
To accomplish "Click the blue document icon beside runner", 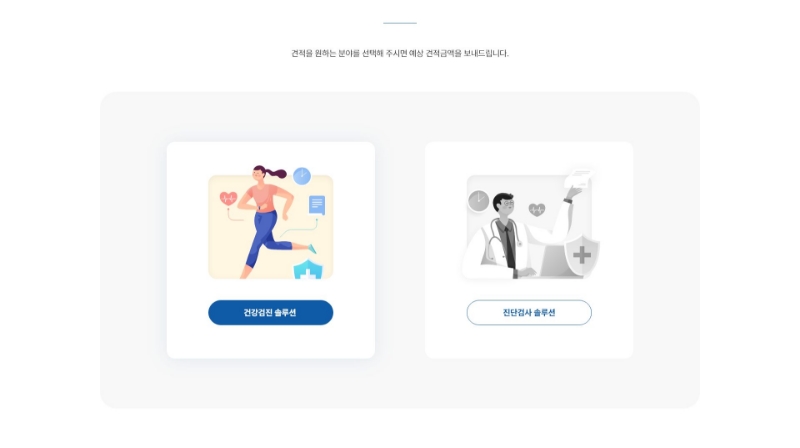I will pyautogui.click(x=317, y=205).
